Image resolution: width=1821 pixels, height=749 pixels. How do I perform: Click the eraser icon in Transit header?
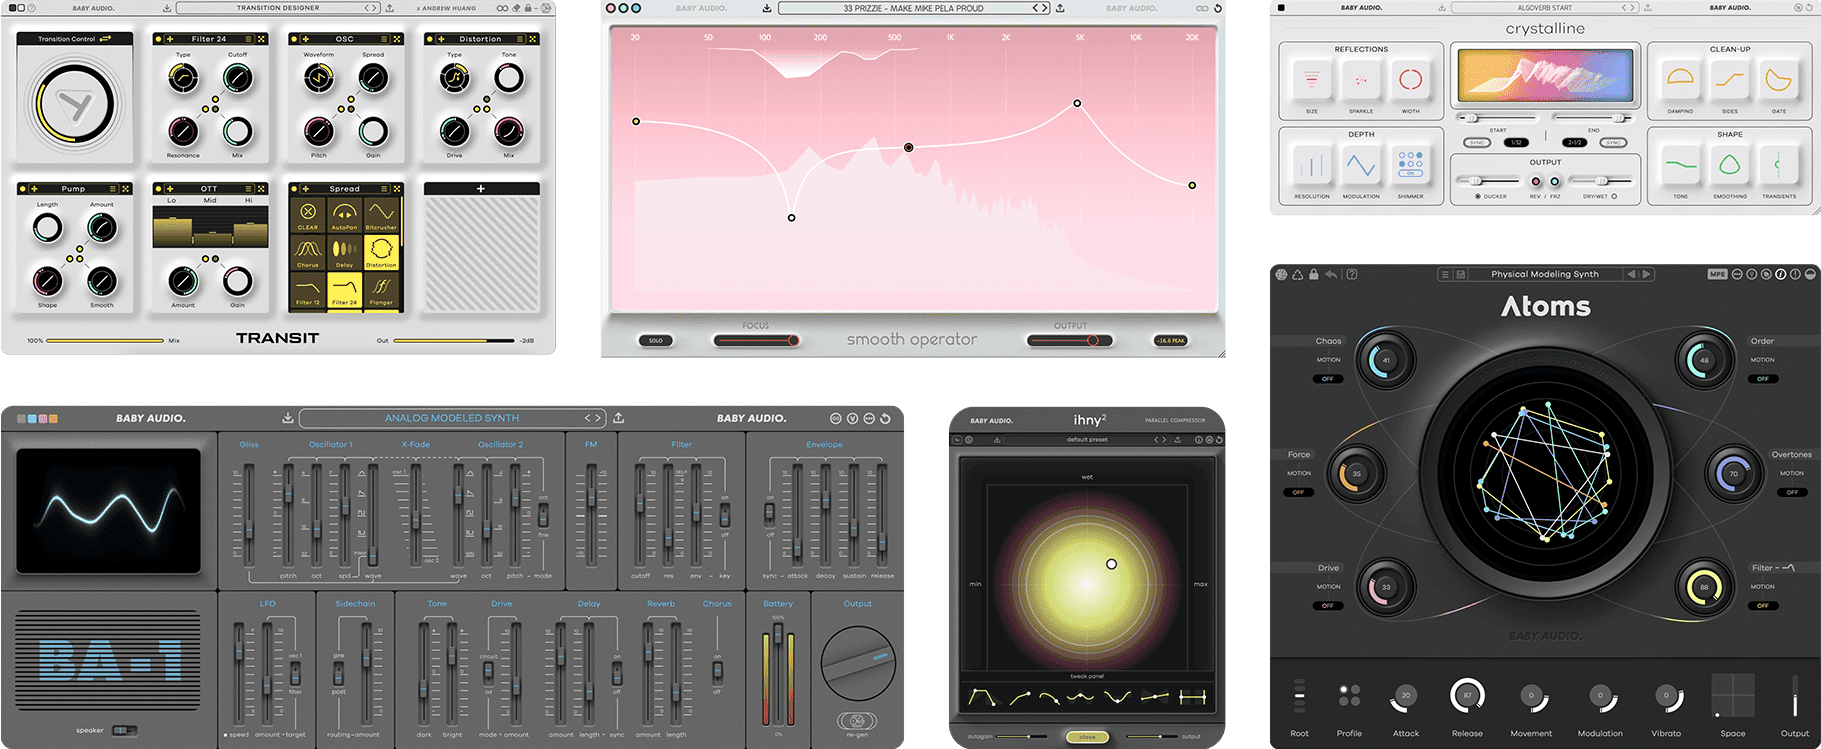click(516, 8)
